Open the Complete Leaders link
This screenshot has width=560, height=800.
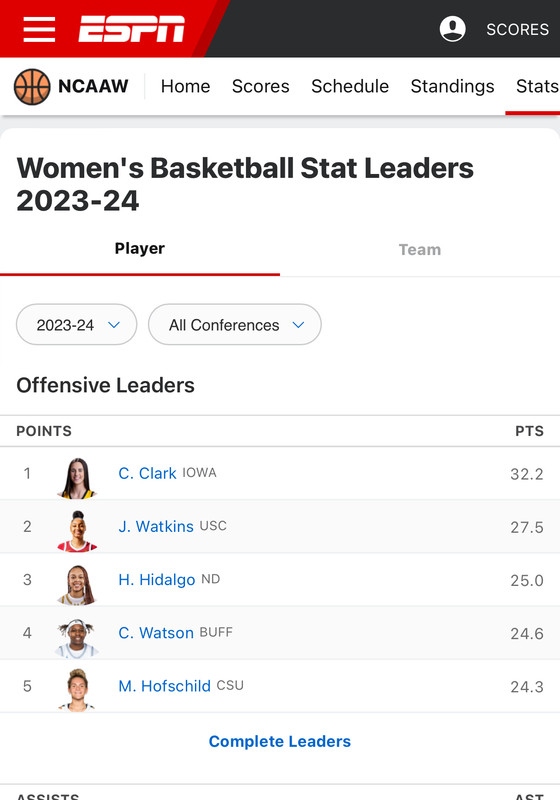coord(280,741)
